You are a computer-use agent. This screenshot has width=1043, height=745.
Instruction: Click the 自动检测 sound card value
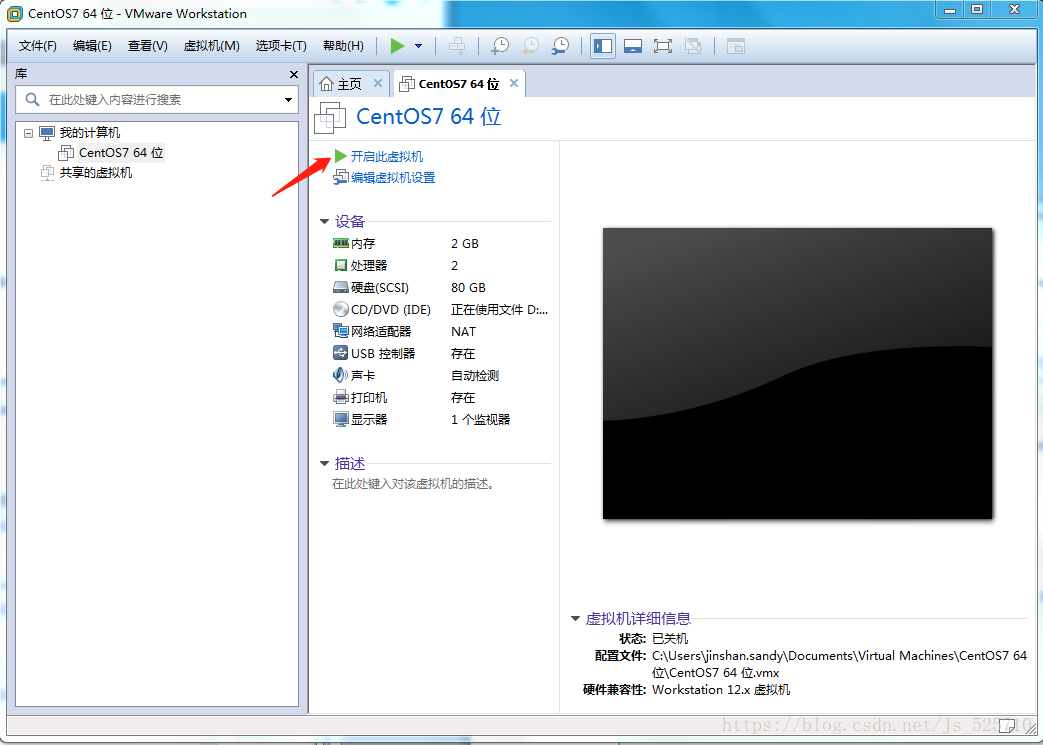(x=475, y=375)
